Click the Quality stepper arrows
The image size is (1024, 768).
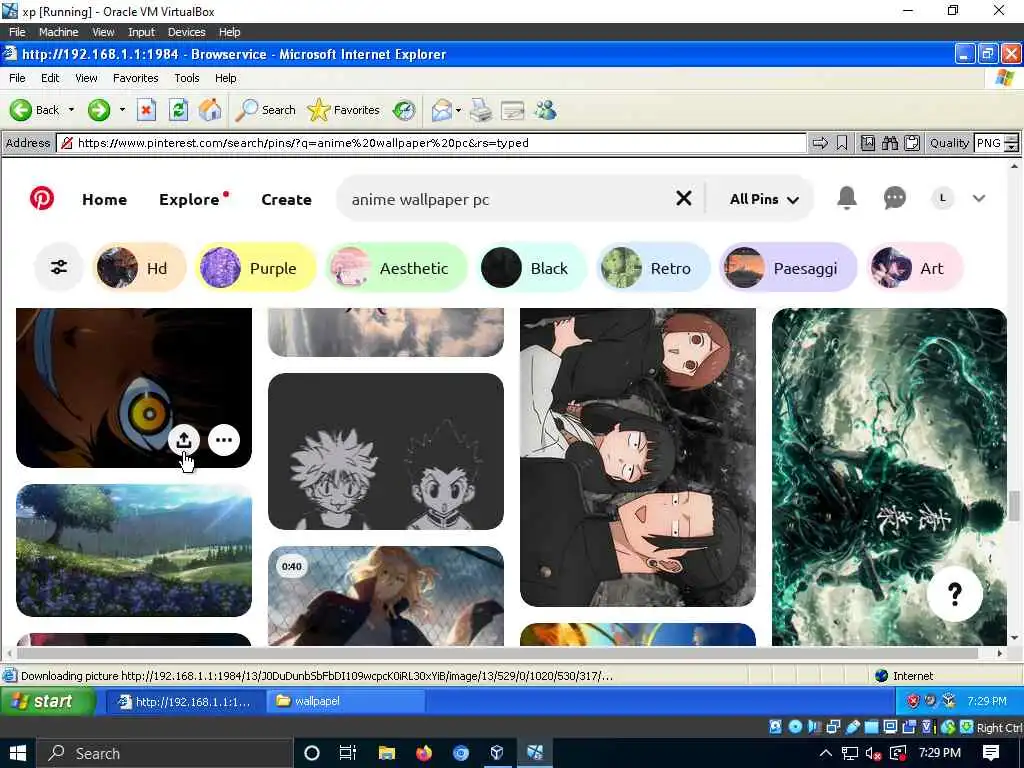click(1011, 143)
